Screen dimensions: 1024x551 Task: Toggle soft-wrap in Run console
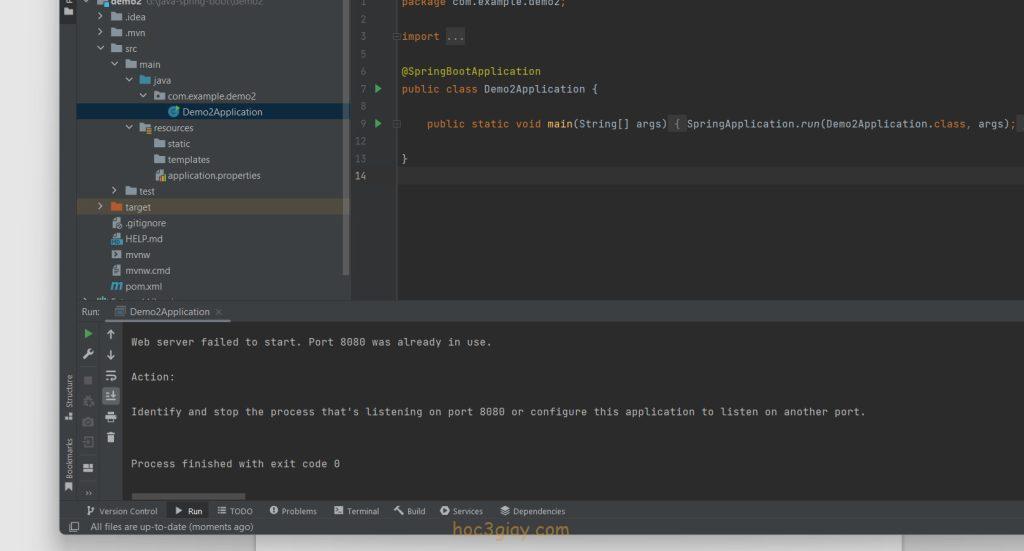point(111,375)
